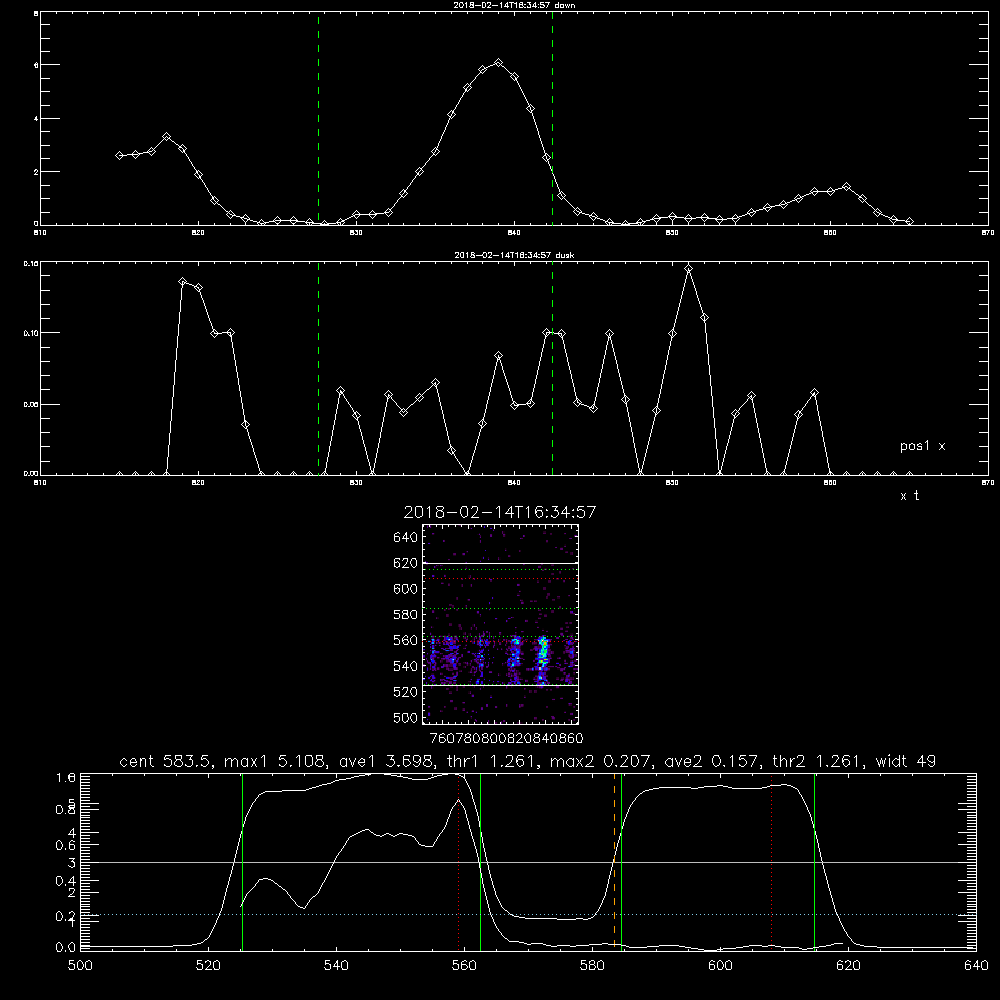
Task: Click the left green dashed line in dusk plot
Action: click(318, 368)
